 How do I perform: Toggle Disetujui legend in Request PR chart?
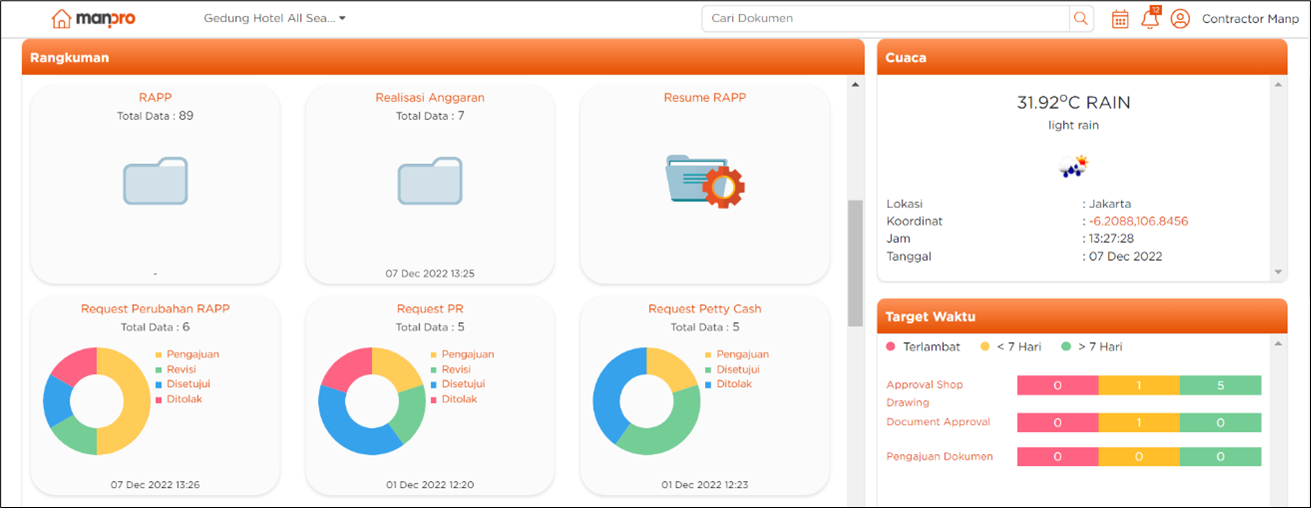(462, 384)
